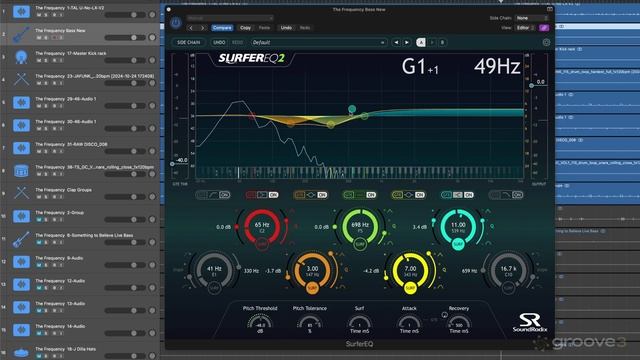Select The Frequency 9-Audio track name
640x360 pixels.
(59, 258)
